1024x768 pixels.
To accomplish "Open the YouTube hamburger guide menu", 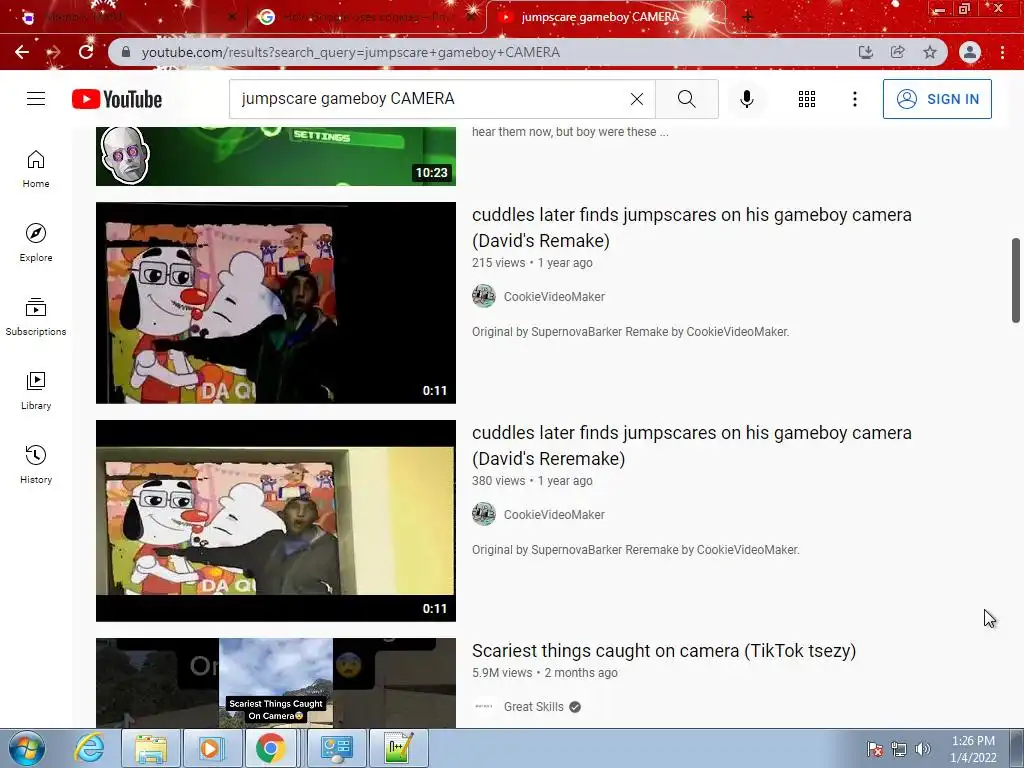I will click(36, 99).
